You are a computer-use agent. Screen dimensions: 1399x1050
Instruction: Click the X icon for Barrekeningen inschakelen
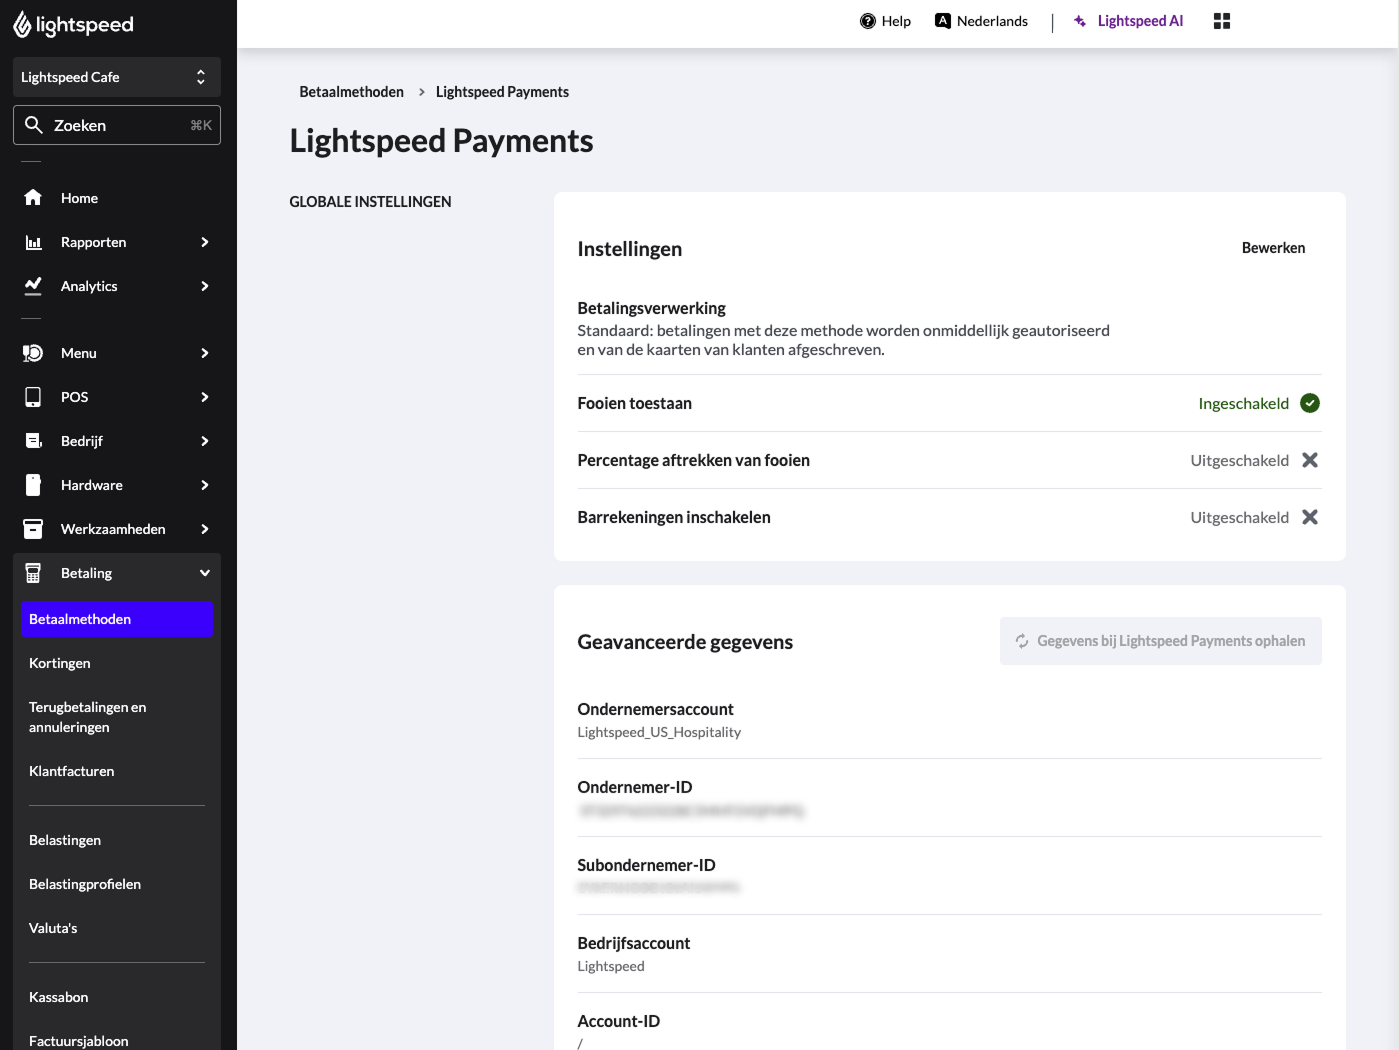click(1310, 517)
